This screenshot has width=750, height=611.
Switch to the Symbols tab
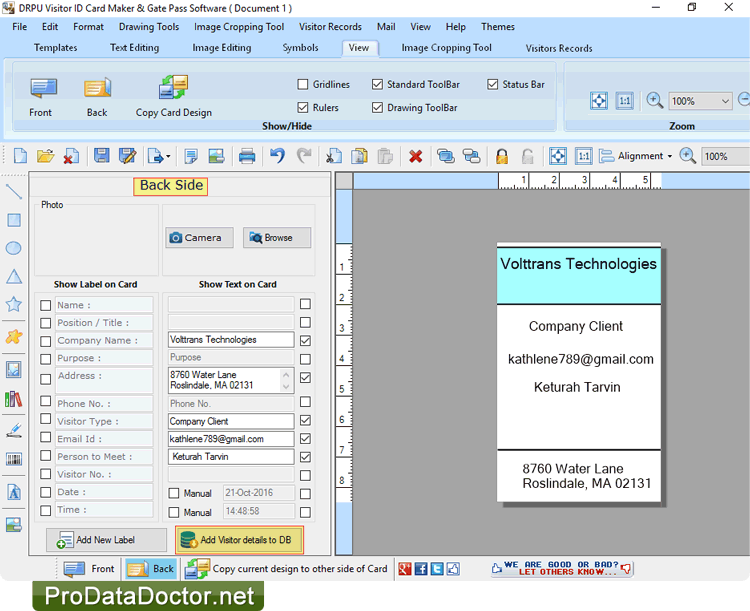pyautogui.click(x=300, y=48)
